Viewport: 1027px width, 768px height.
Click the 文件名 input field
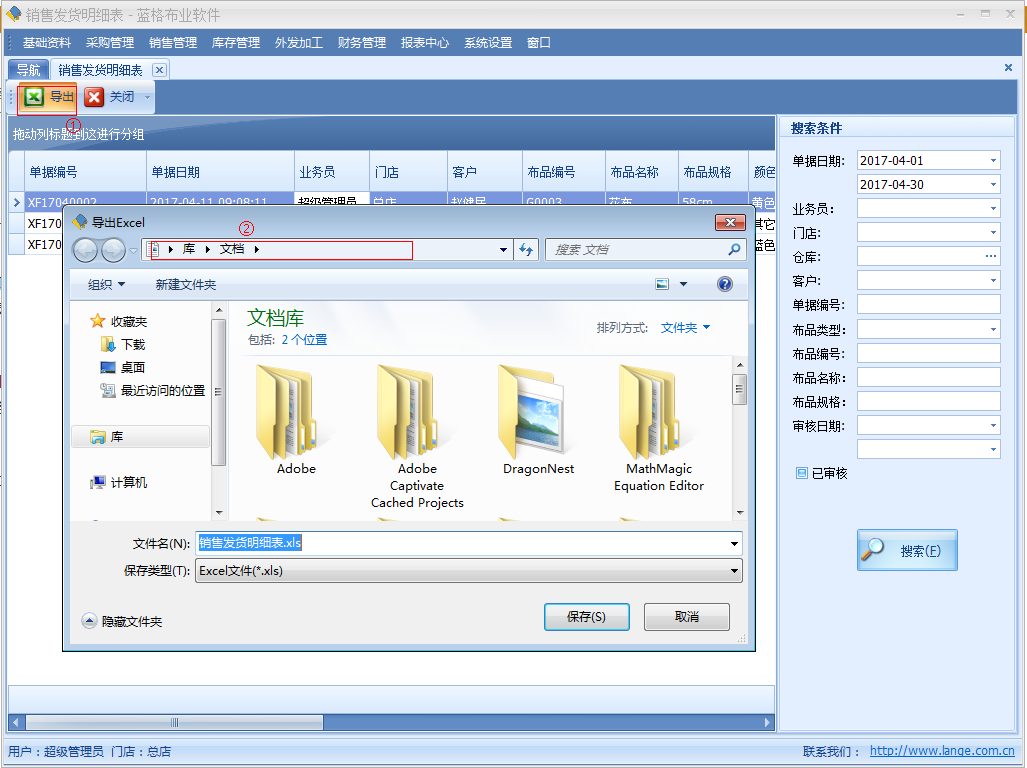[x=465, y=543]
